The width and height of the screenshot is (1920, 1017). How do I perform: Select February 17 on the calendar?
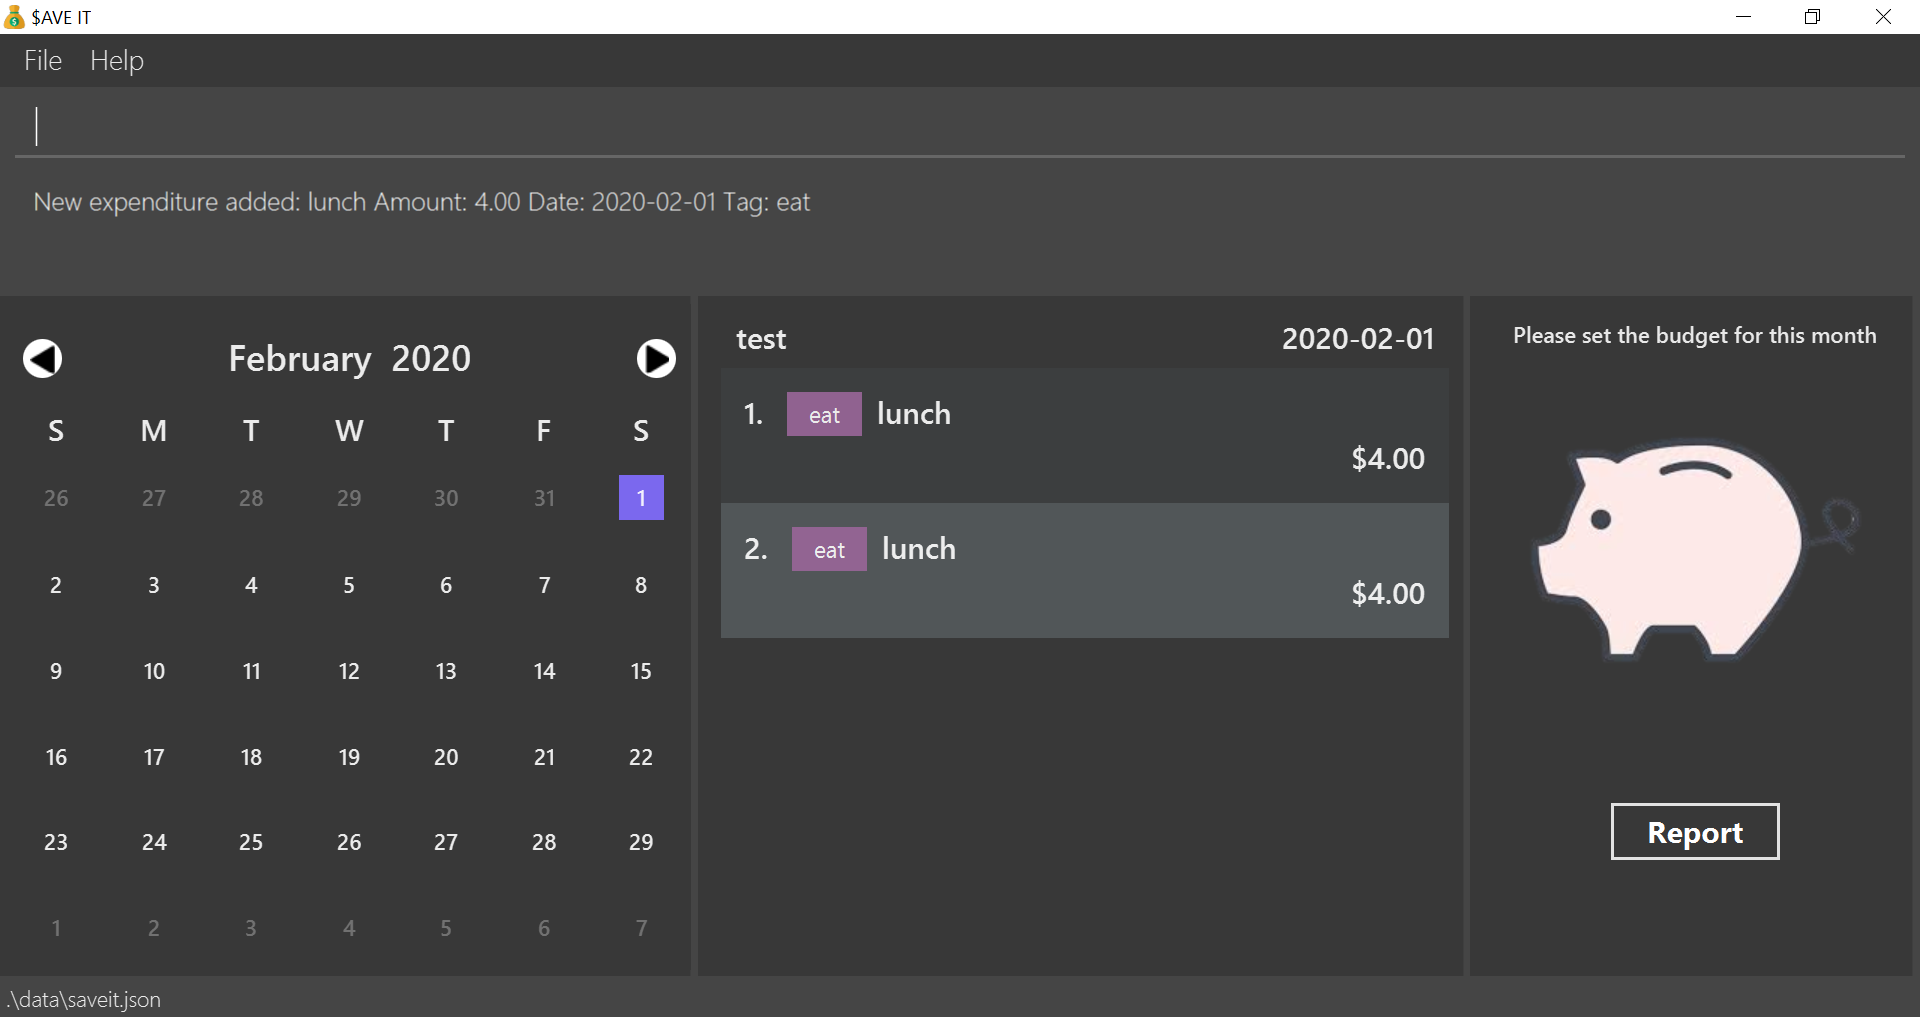(153, 757)
